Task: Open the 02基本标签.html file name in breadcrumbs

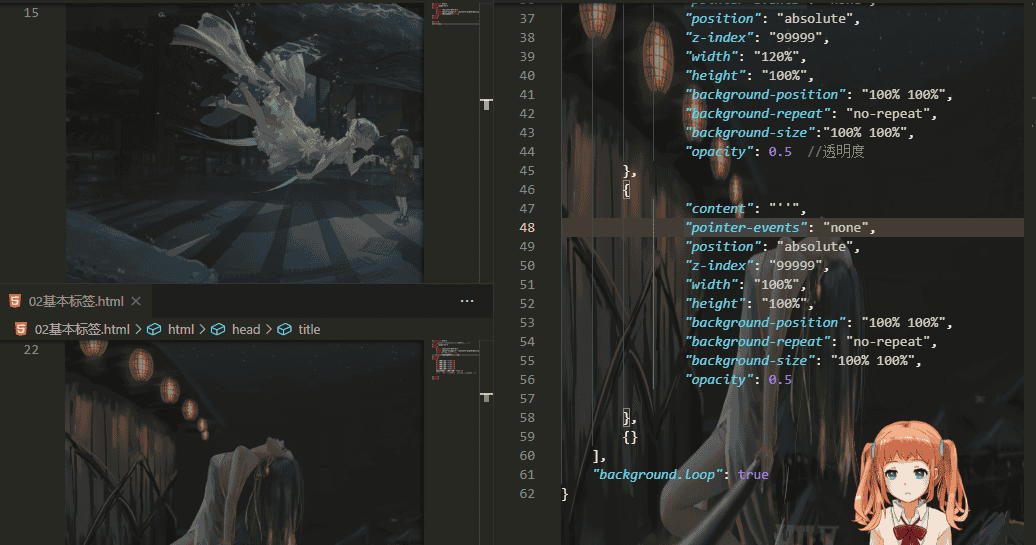Action: coord(82,329)
